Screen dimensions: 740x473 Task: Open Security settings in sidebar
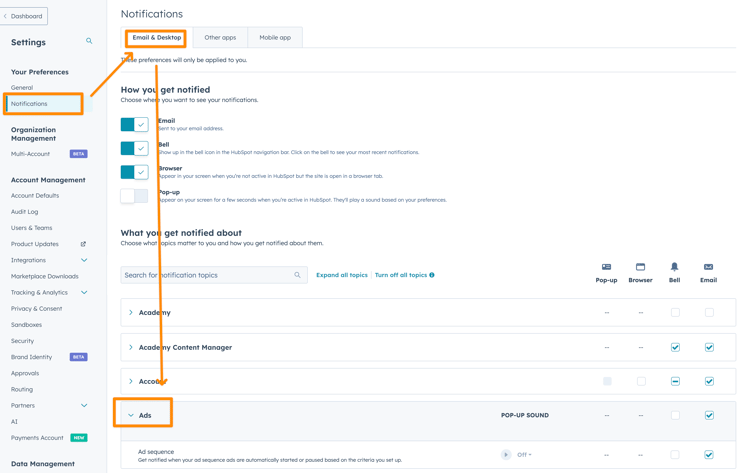(x=22, y=341)
